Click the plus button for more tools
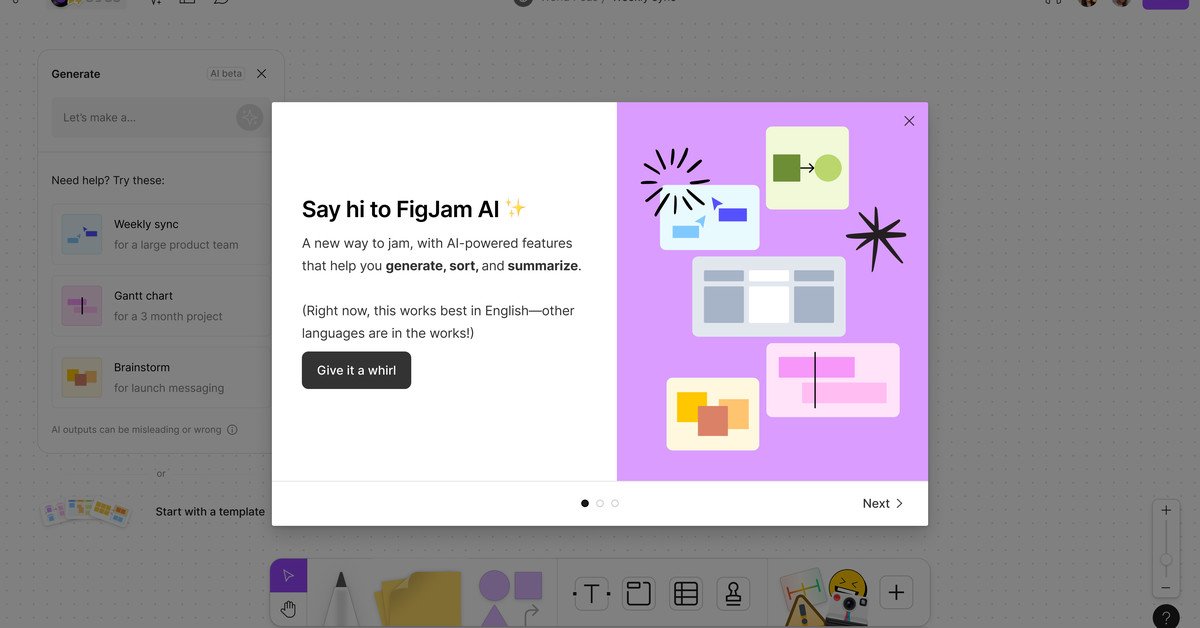Screen dimensions: 1200x628 (896, 593)
